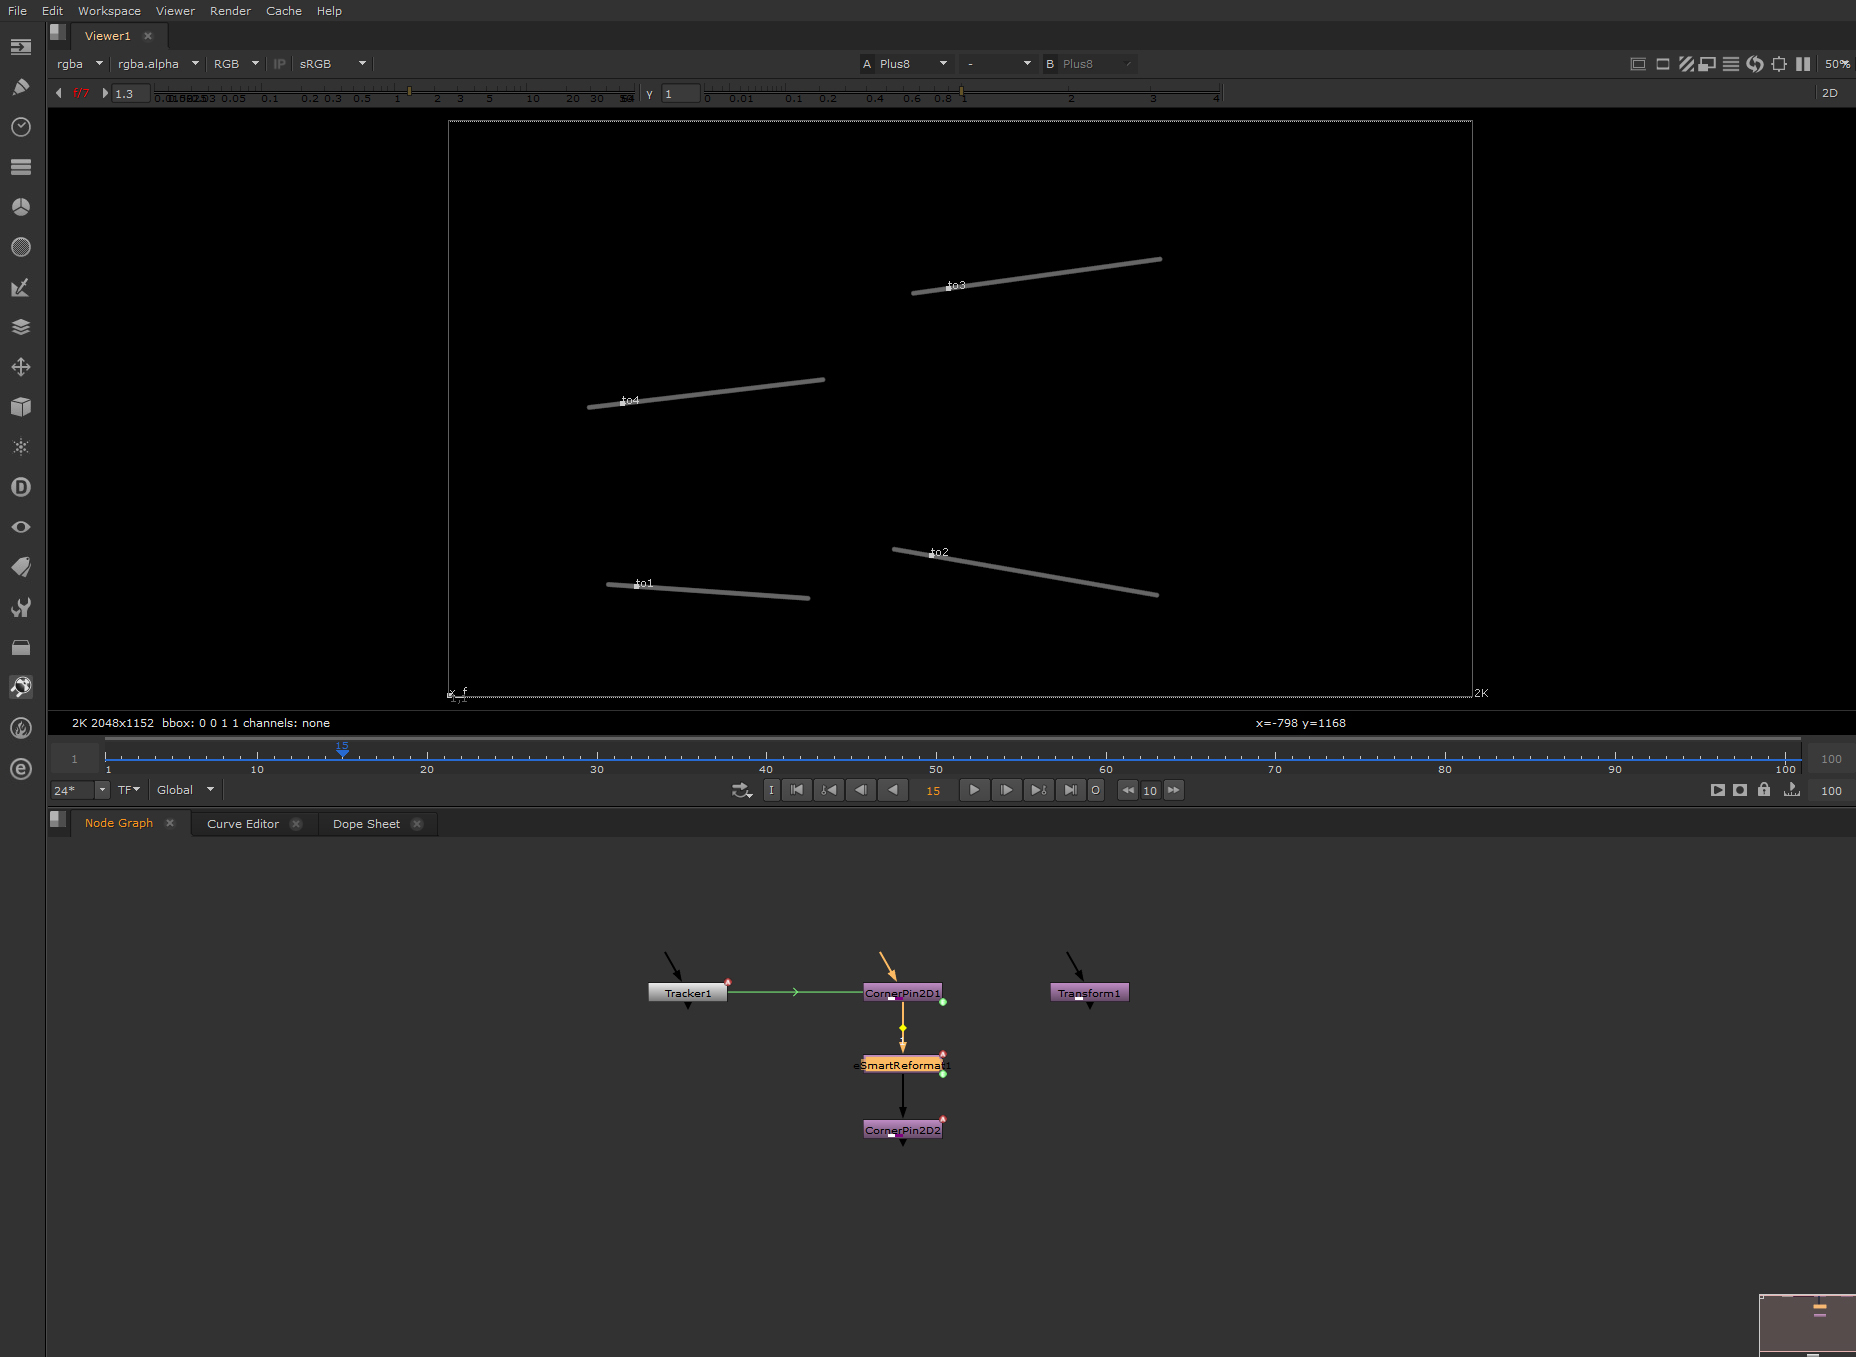The image size is (1856, 1357).
Task: Toggle the IP input process button
Action: (x=279, y=63)
